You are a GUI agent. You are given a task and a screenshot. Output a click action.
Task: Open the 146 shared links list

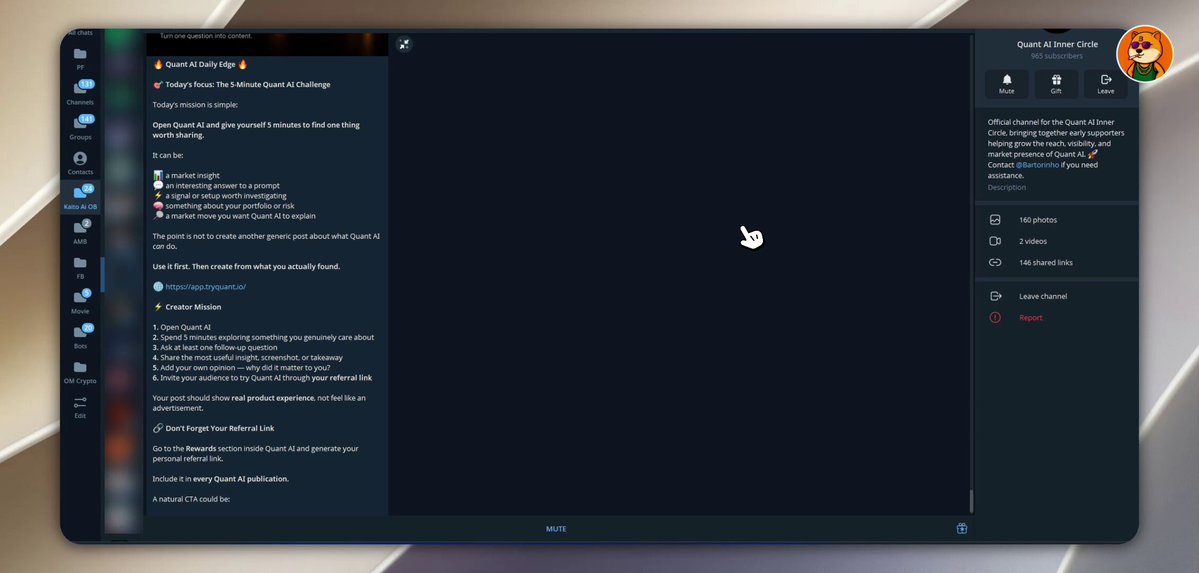(x=1056, y=262)
